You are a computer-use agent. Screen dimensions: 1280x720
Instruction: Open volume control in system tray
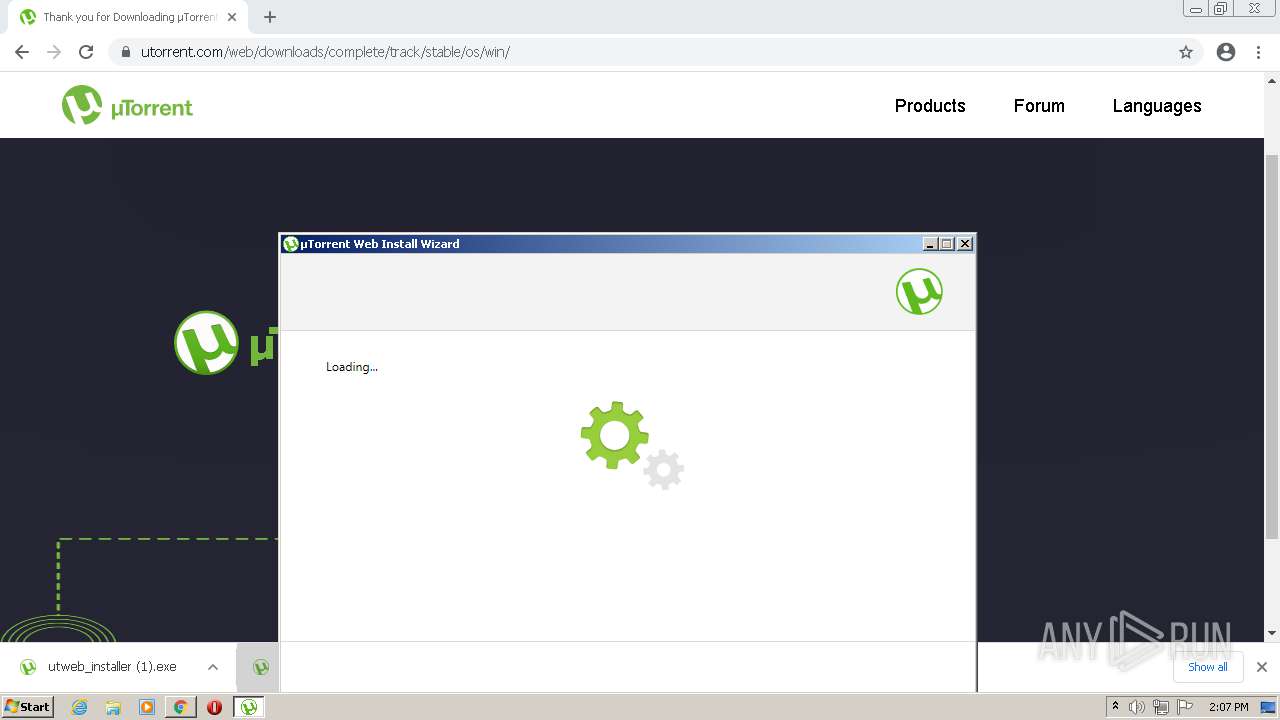coord(1137,707)
